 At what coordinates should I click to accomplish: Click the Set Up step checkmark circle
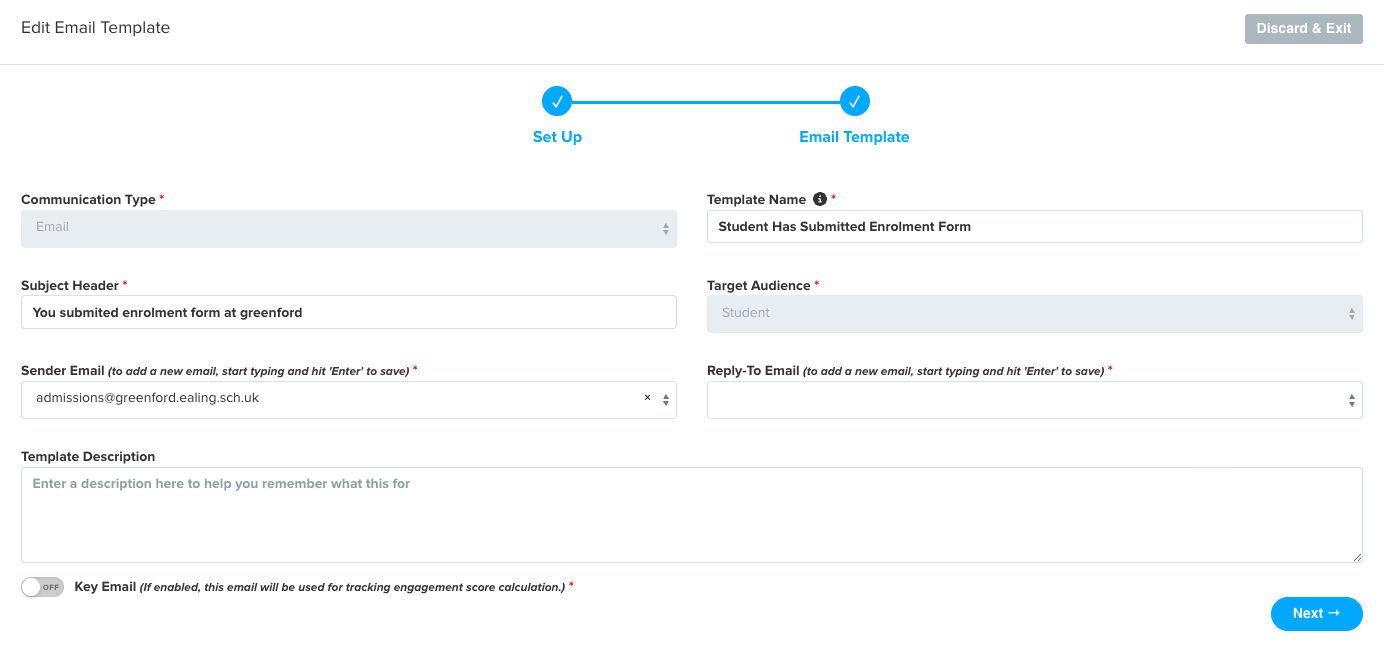pyautogui.click(x=557, y=101)
